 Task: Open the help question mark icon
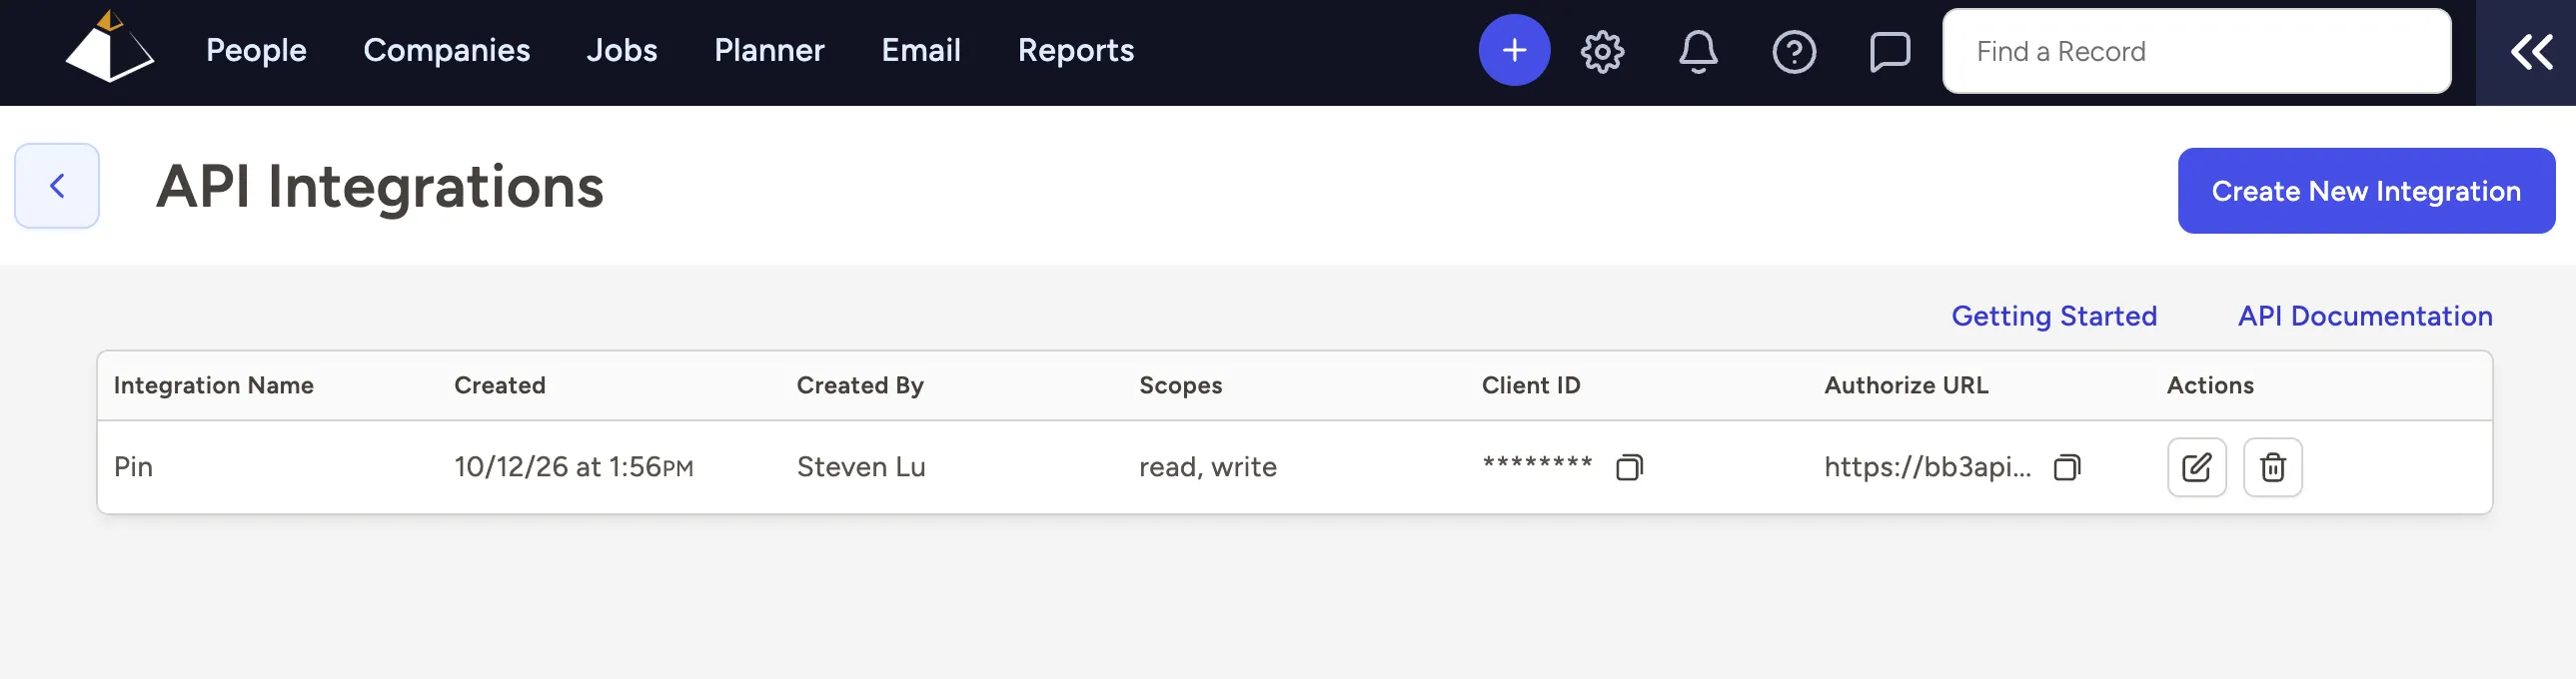(1794, 51)
